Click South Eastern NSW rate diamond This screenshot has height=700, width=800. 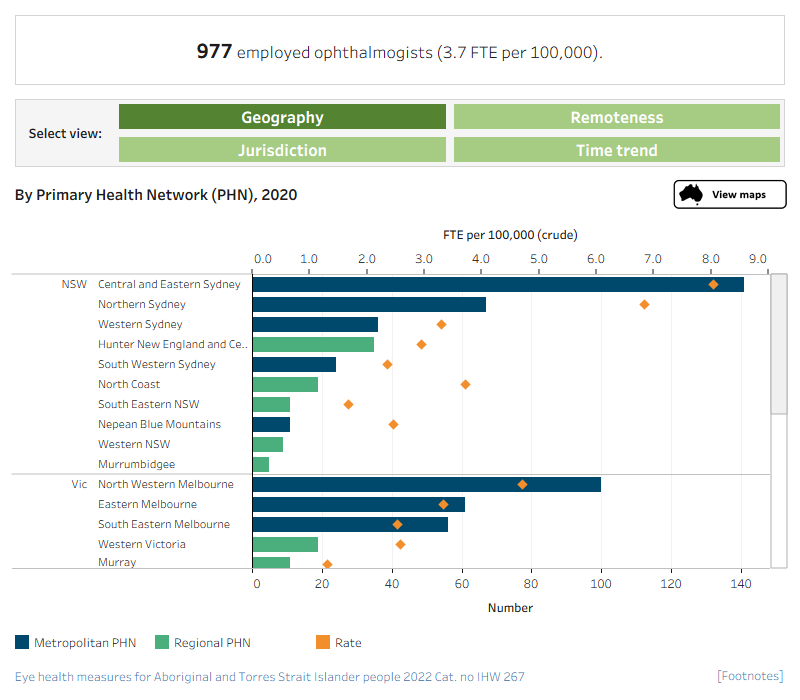click(348, 405)
